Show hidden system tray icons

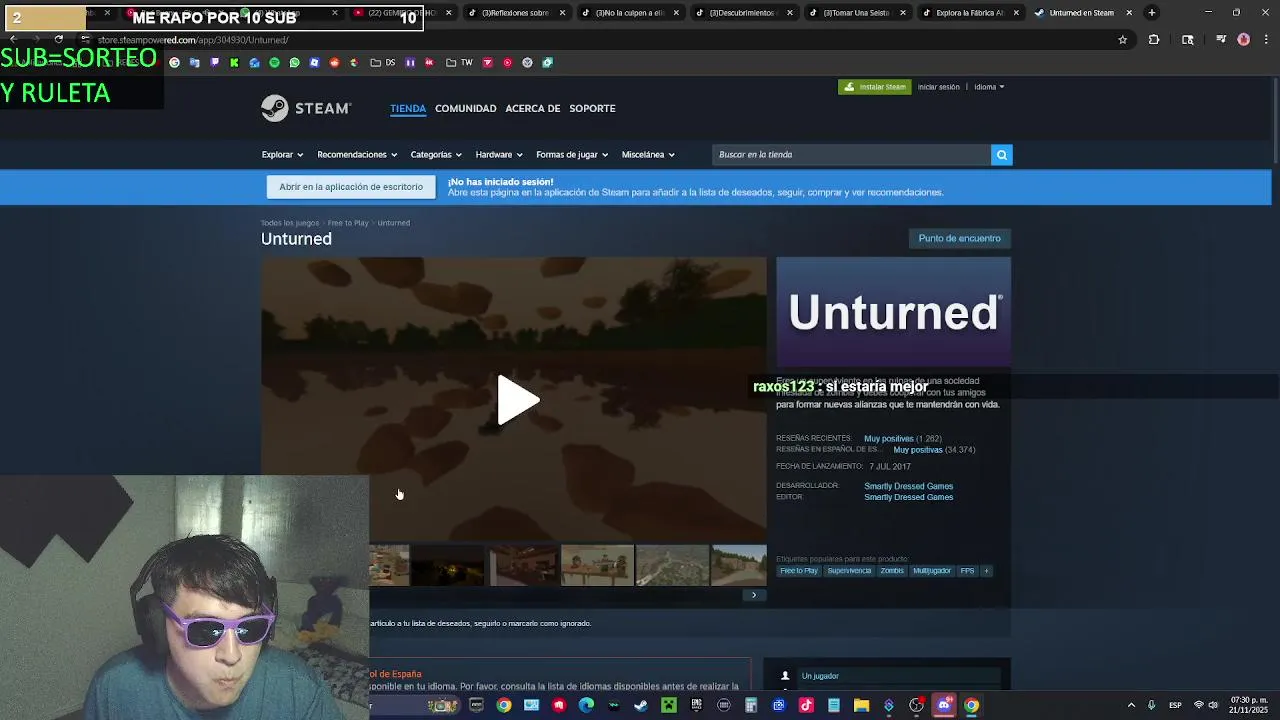[x=1131, y=705]
